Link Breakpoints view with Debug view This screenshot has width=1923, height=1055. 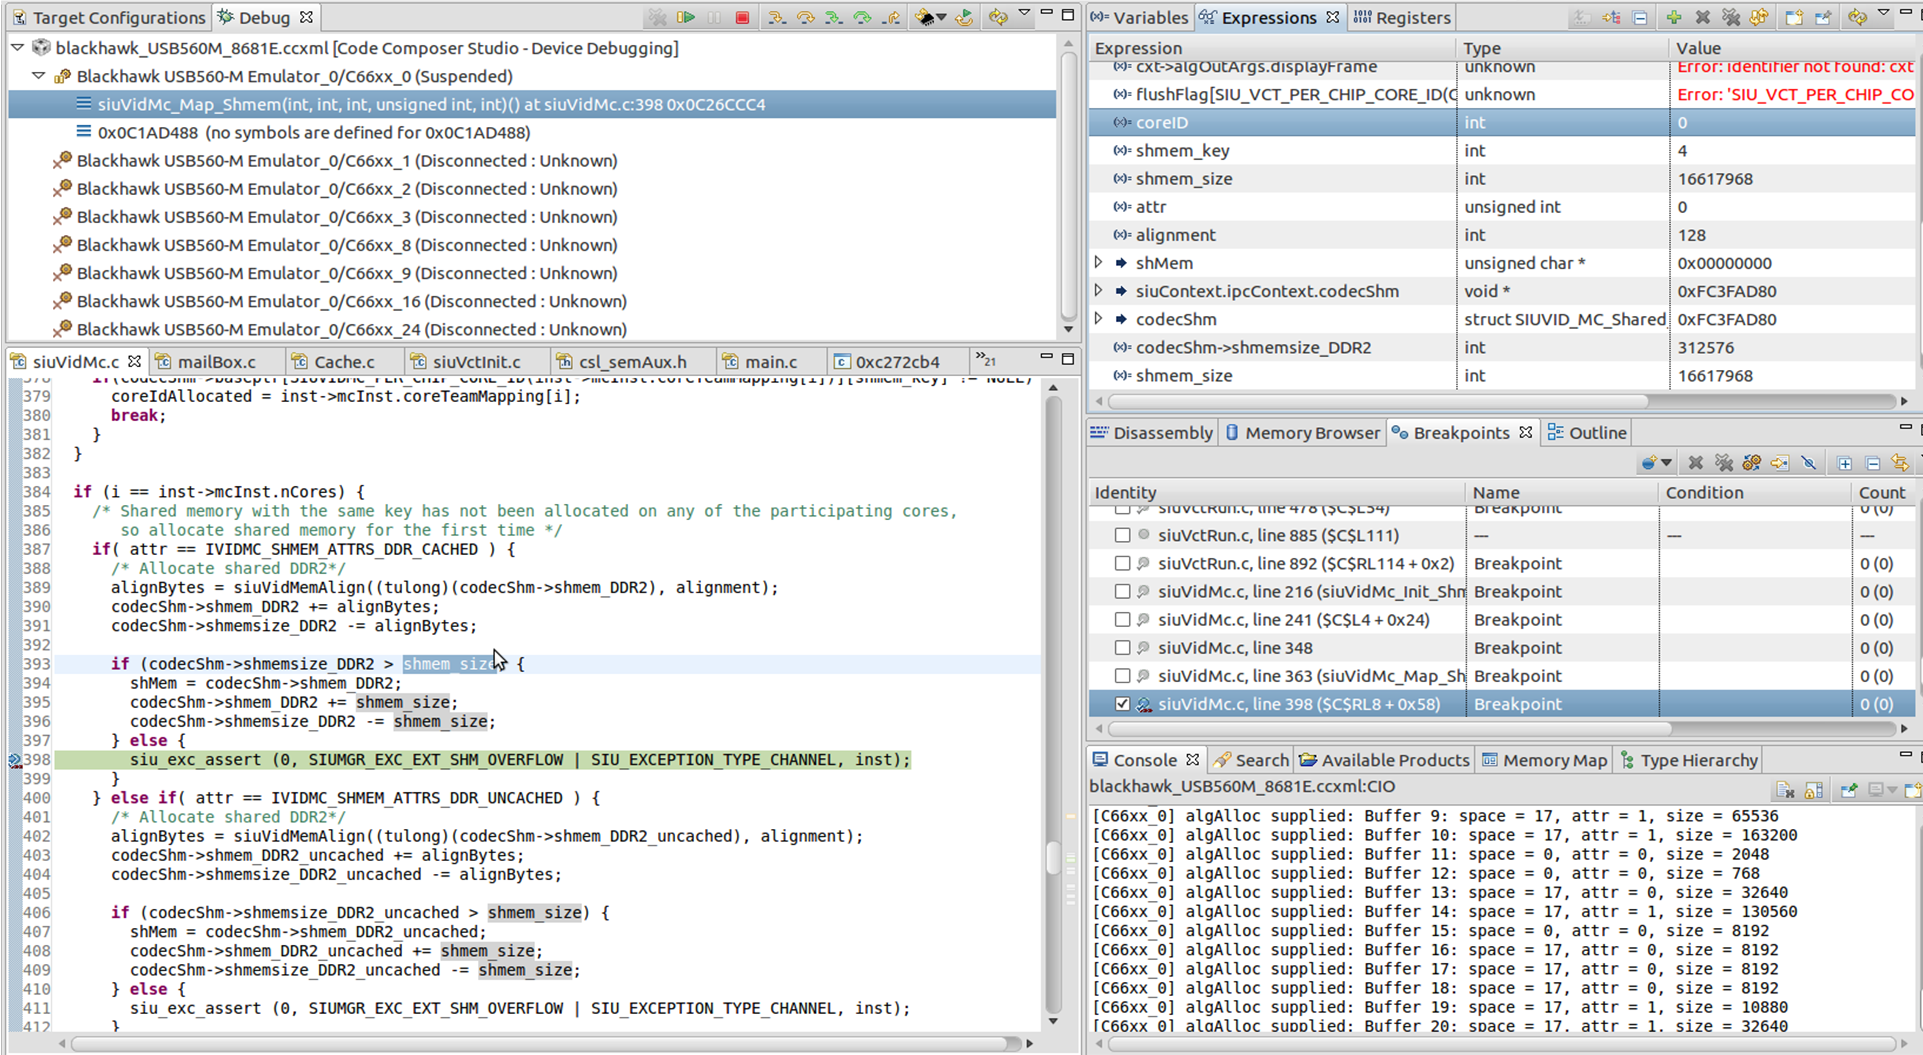tap(1901, 463)
